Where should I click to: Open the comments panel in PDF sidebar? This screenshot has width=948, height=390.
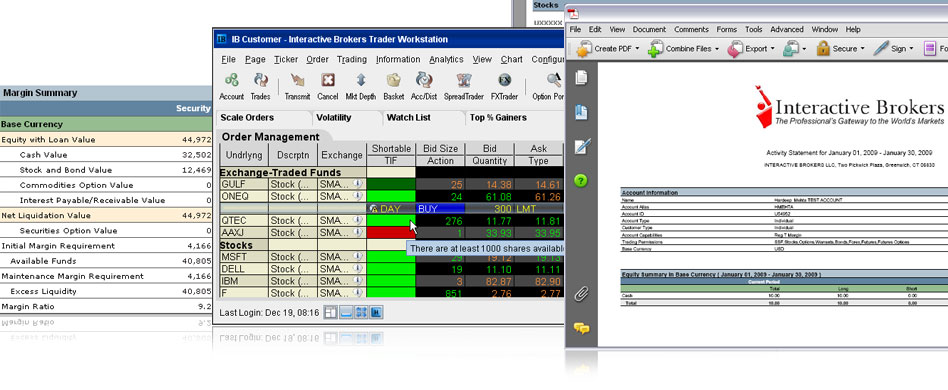click(581, 328)
